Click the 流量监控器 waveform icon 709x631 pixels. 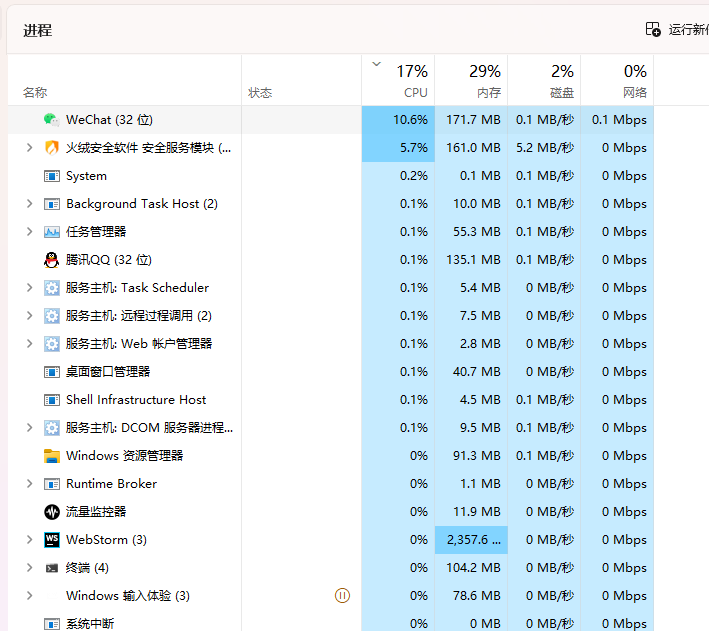(52, 512)
